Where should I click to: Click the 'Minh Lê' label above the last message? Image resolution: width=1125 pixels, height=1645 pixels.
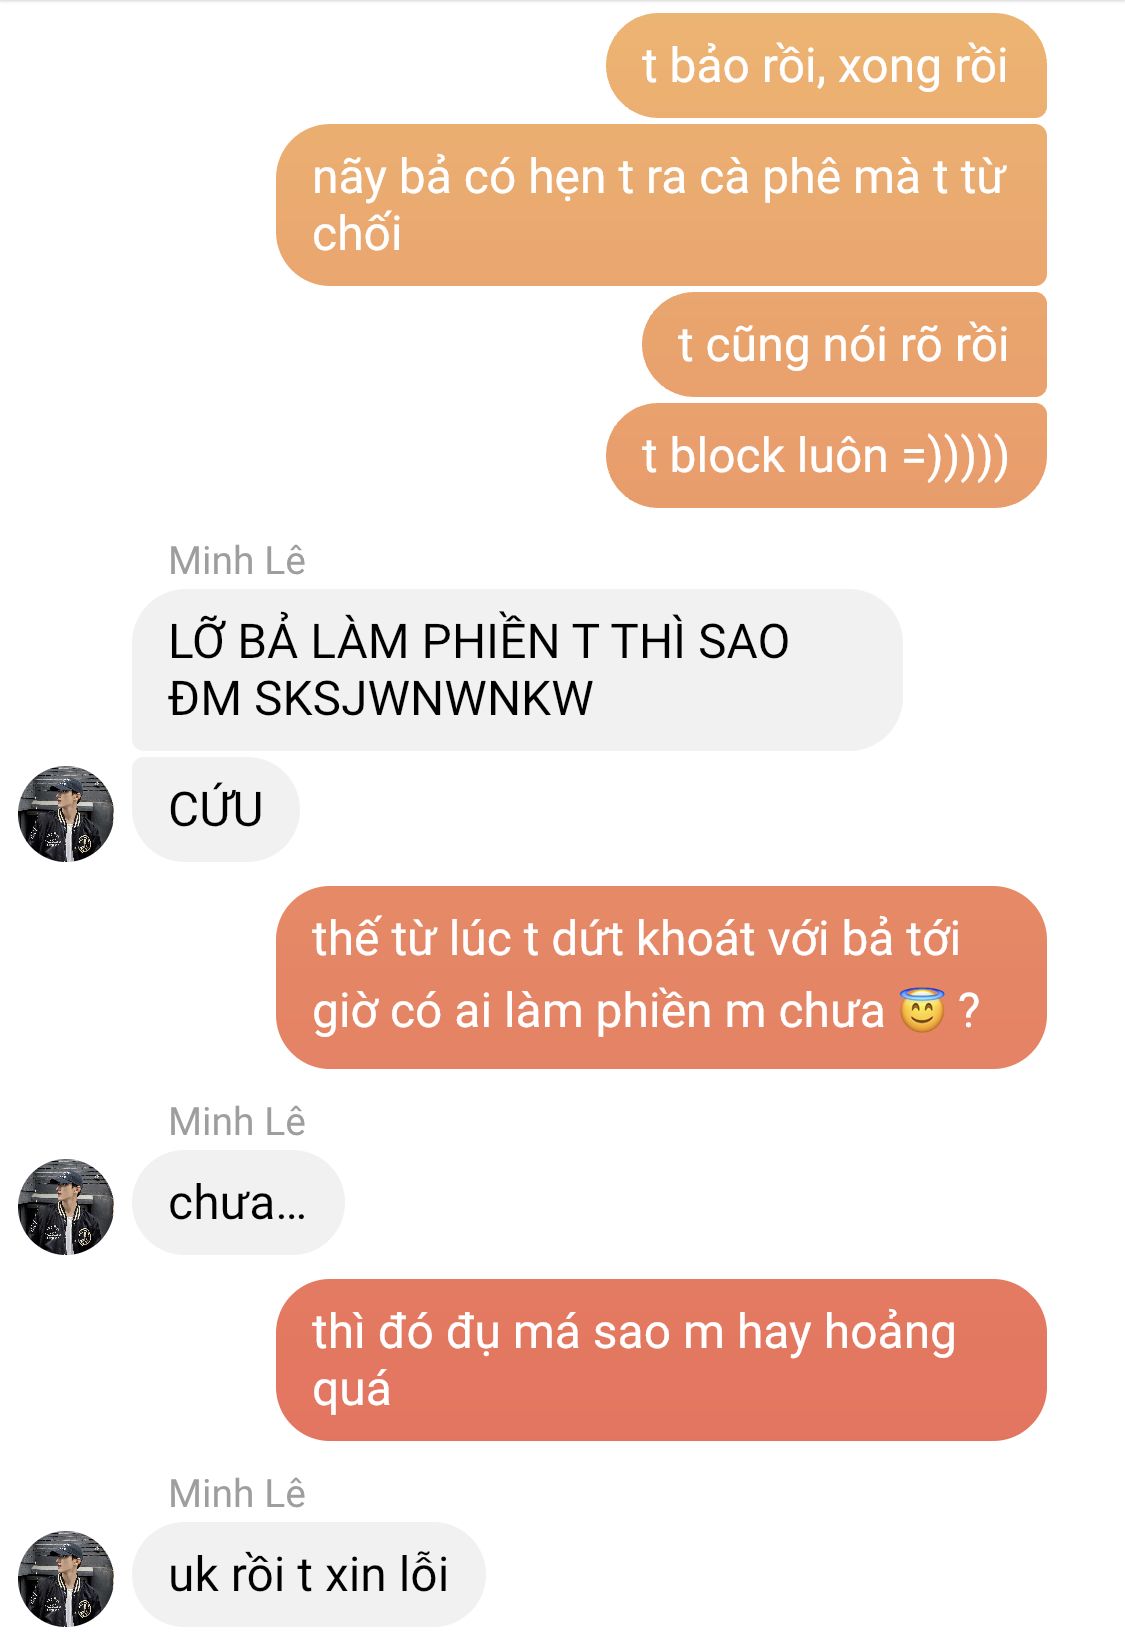pyautogui.click(x=237, y=1494)
